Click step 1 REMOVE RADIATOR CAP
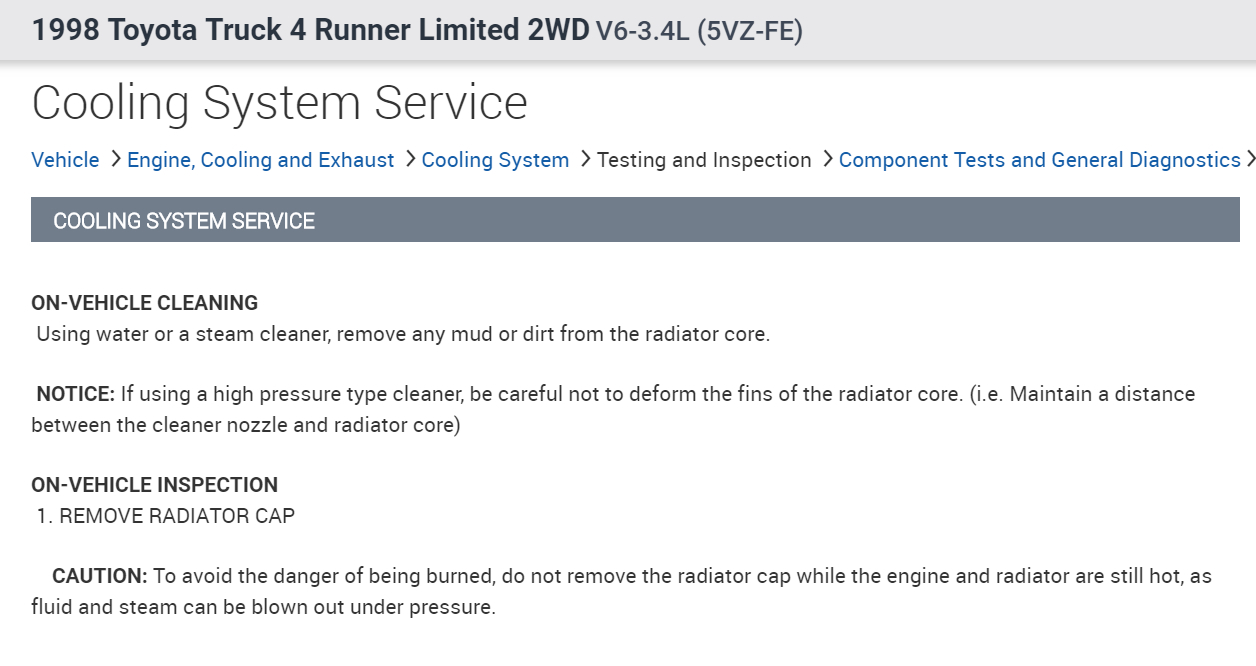Viewport: 1256px width, 666px height. coord(166,516)
